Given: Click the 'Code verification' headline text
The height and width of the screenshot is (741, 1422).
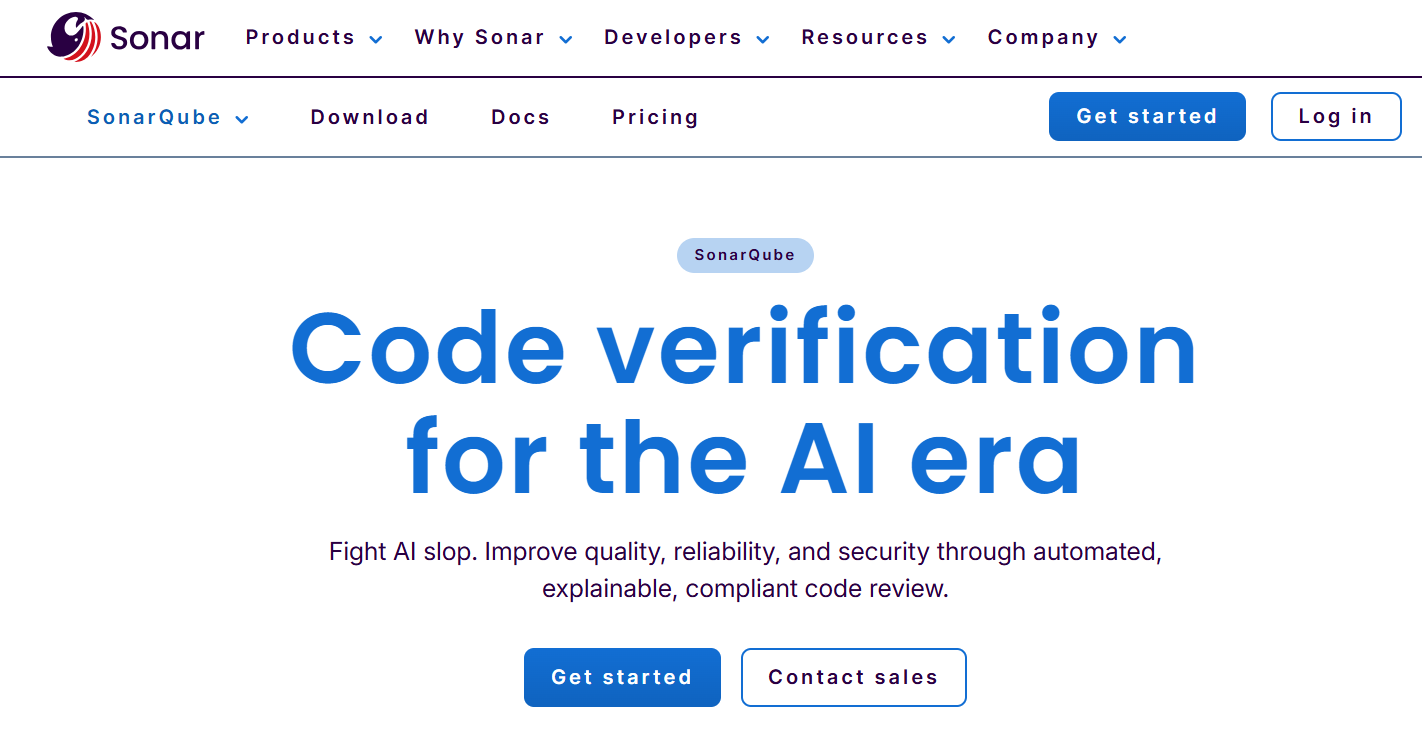Looking at the screenshot, I should [742, 346].
